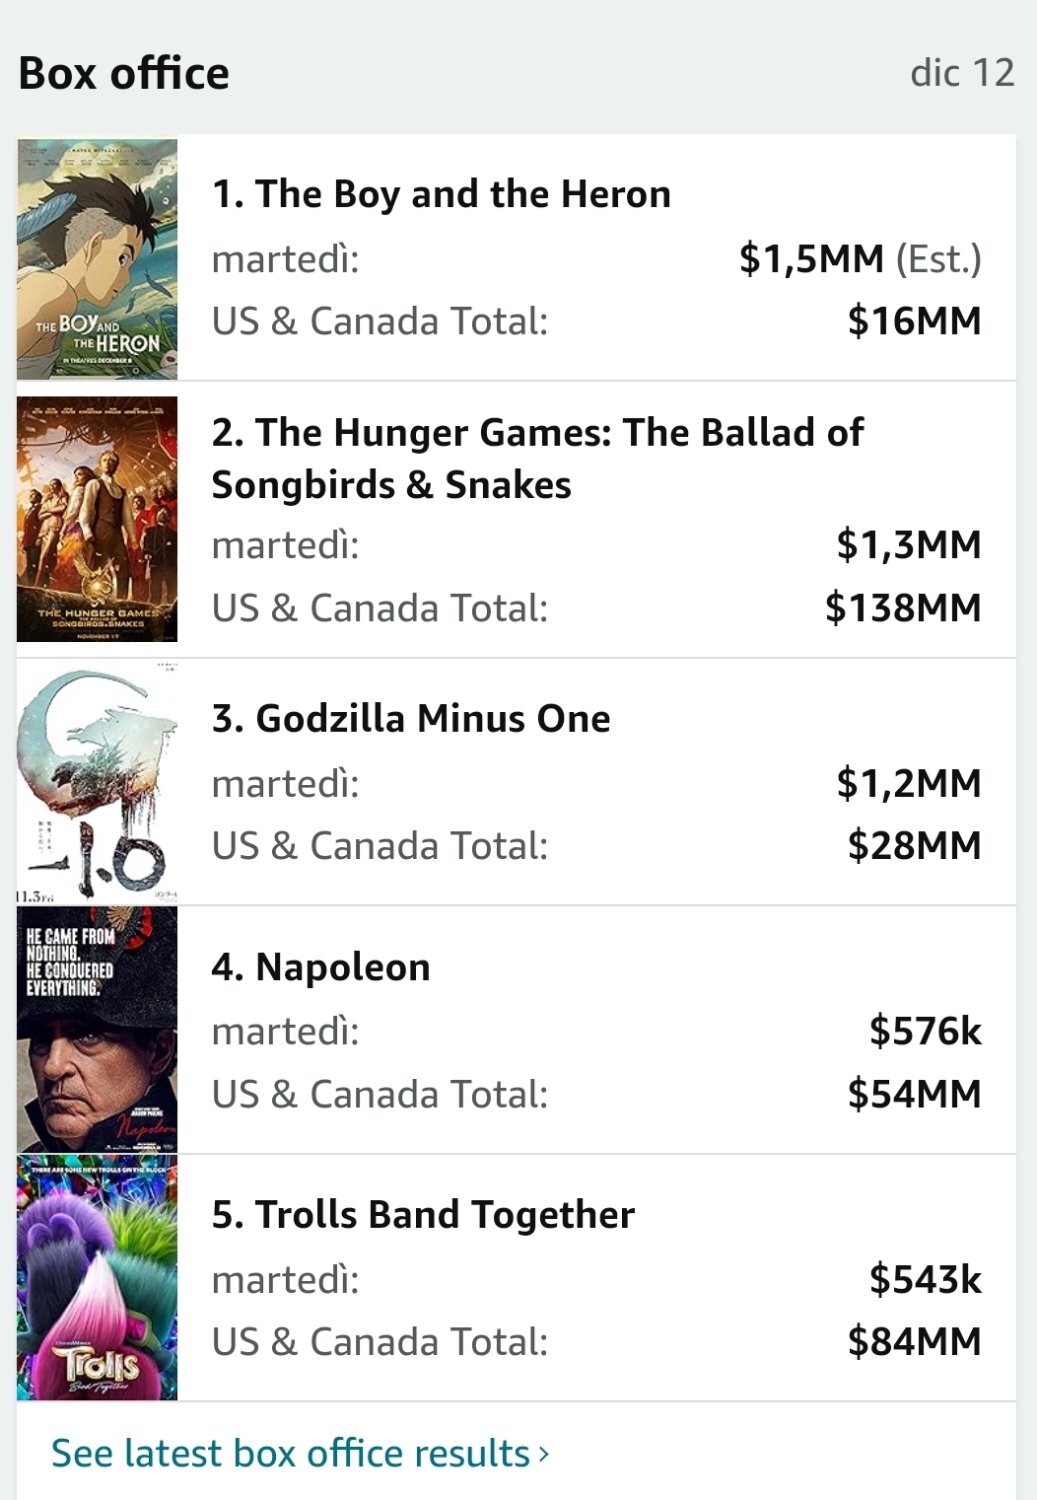Select the $138MM US & Canada total
The image size is (1037, 1500).
point(903,607)
